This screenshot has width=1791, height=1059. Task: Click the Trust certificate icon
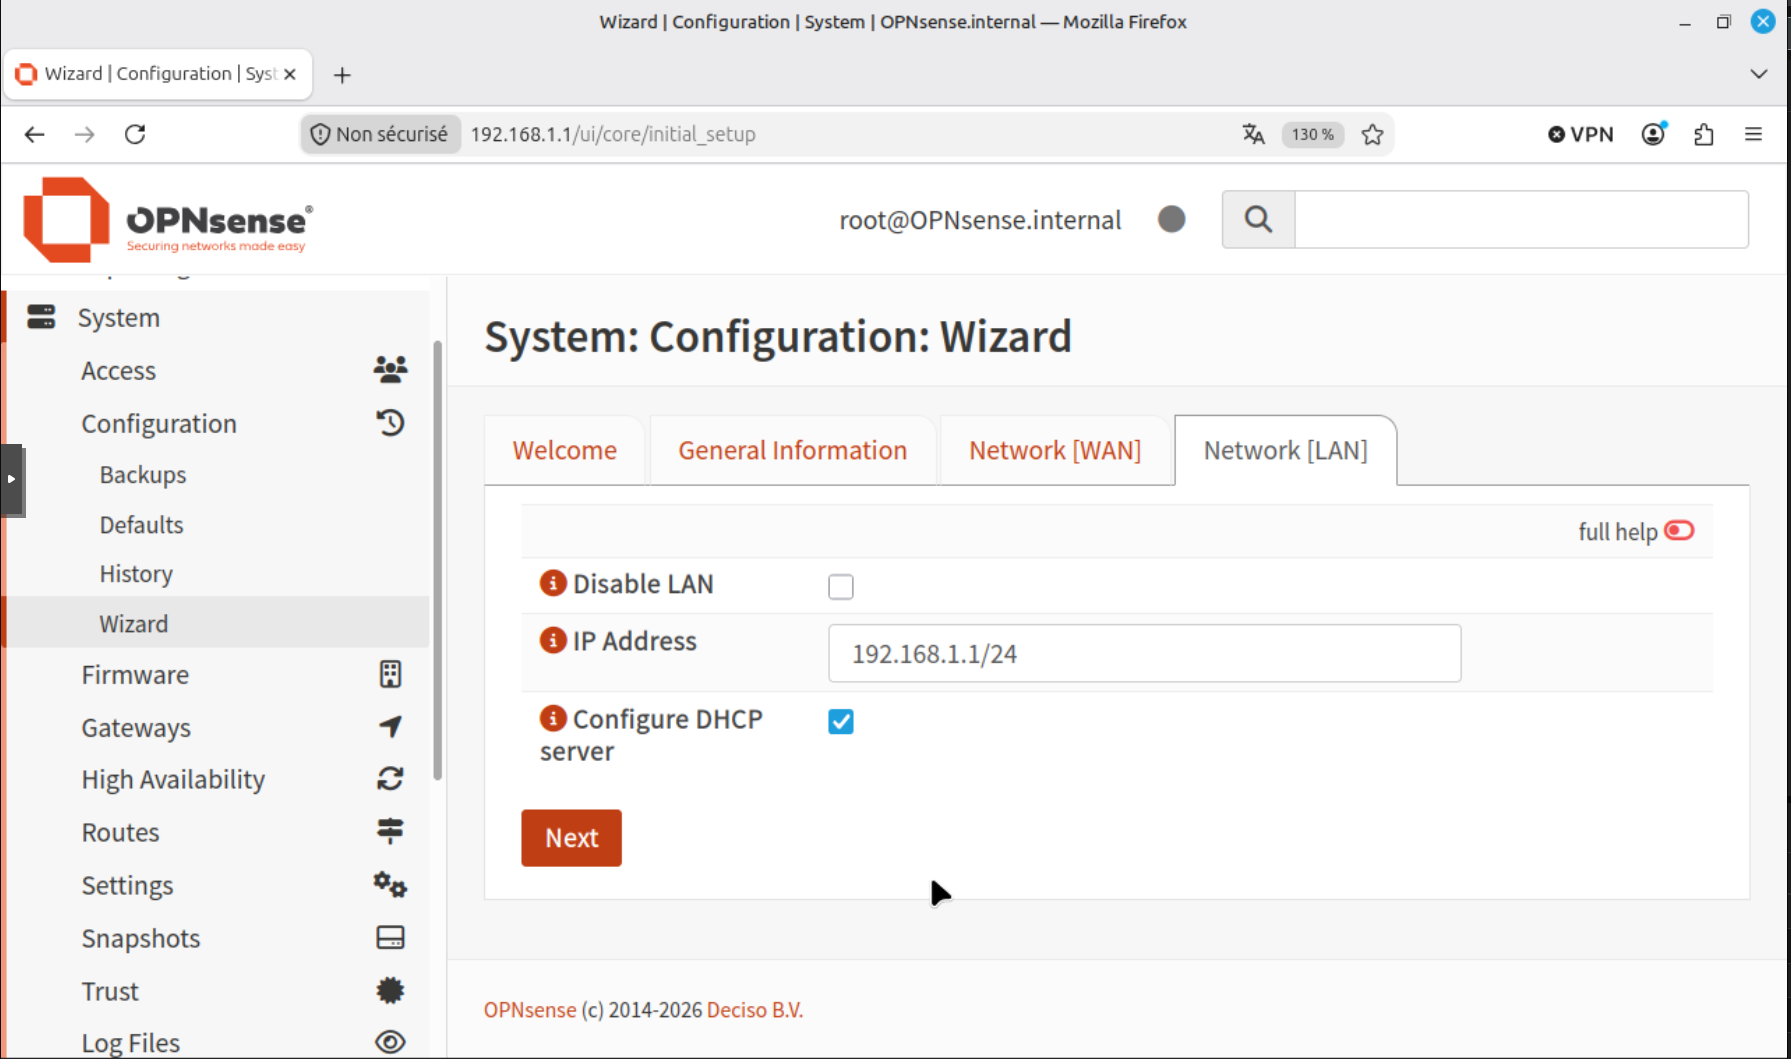[x=390, y=990]
